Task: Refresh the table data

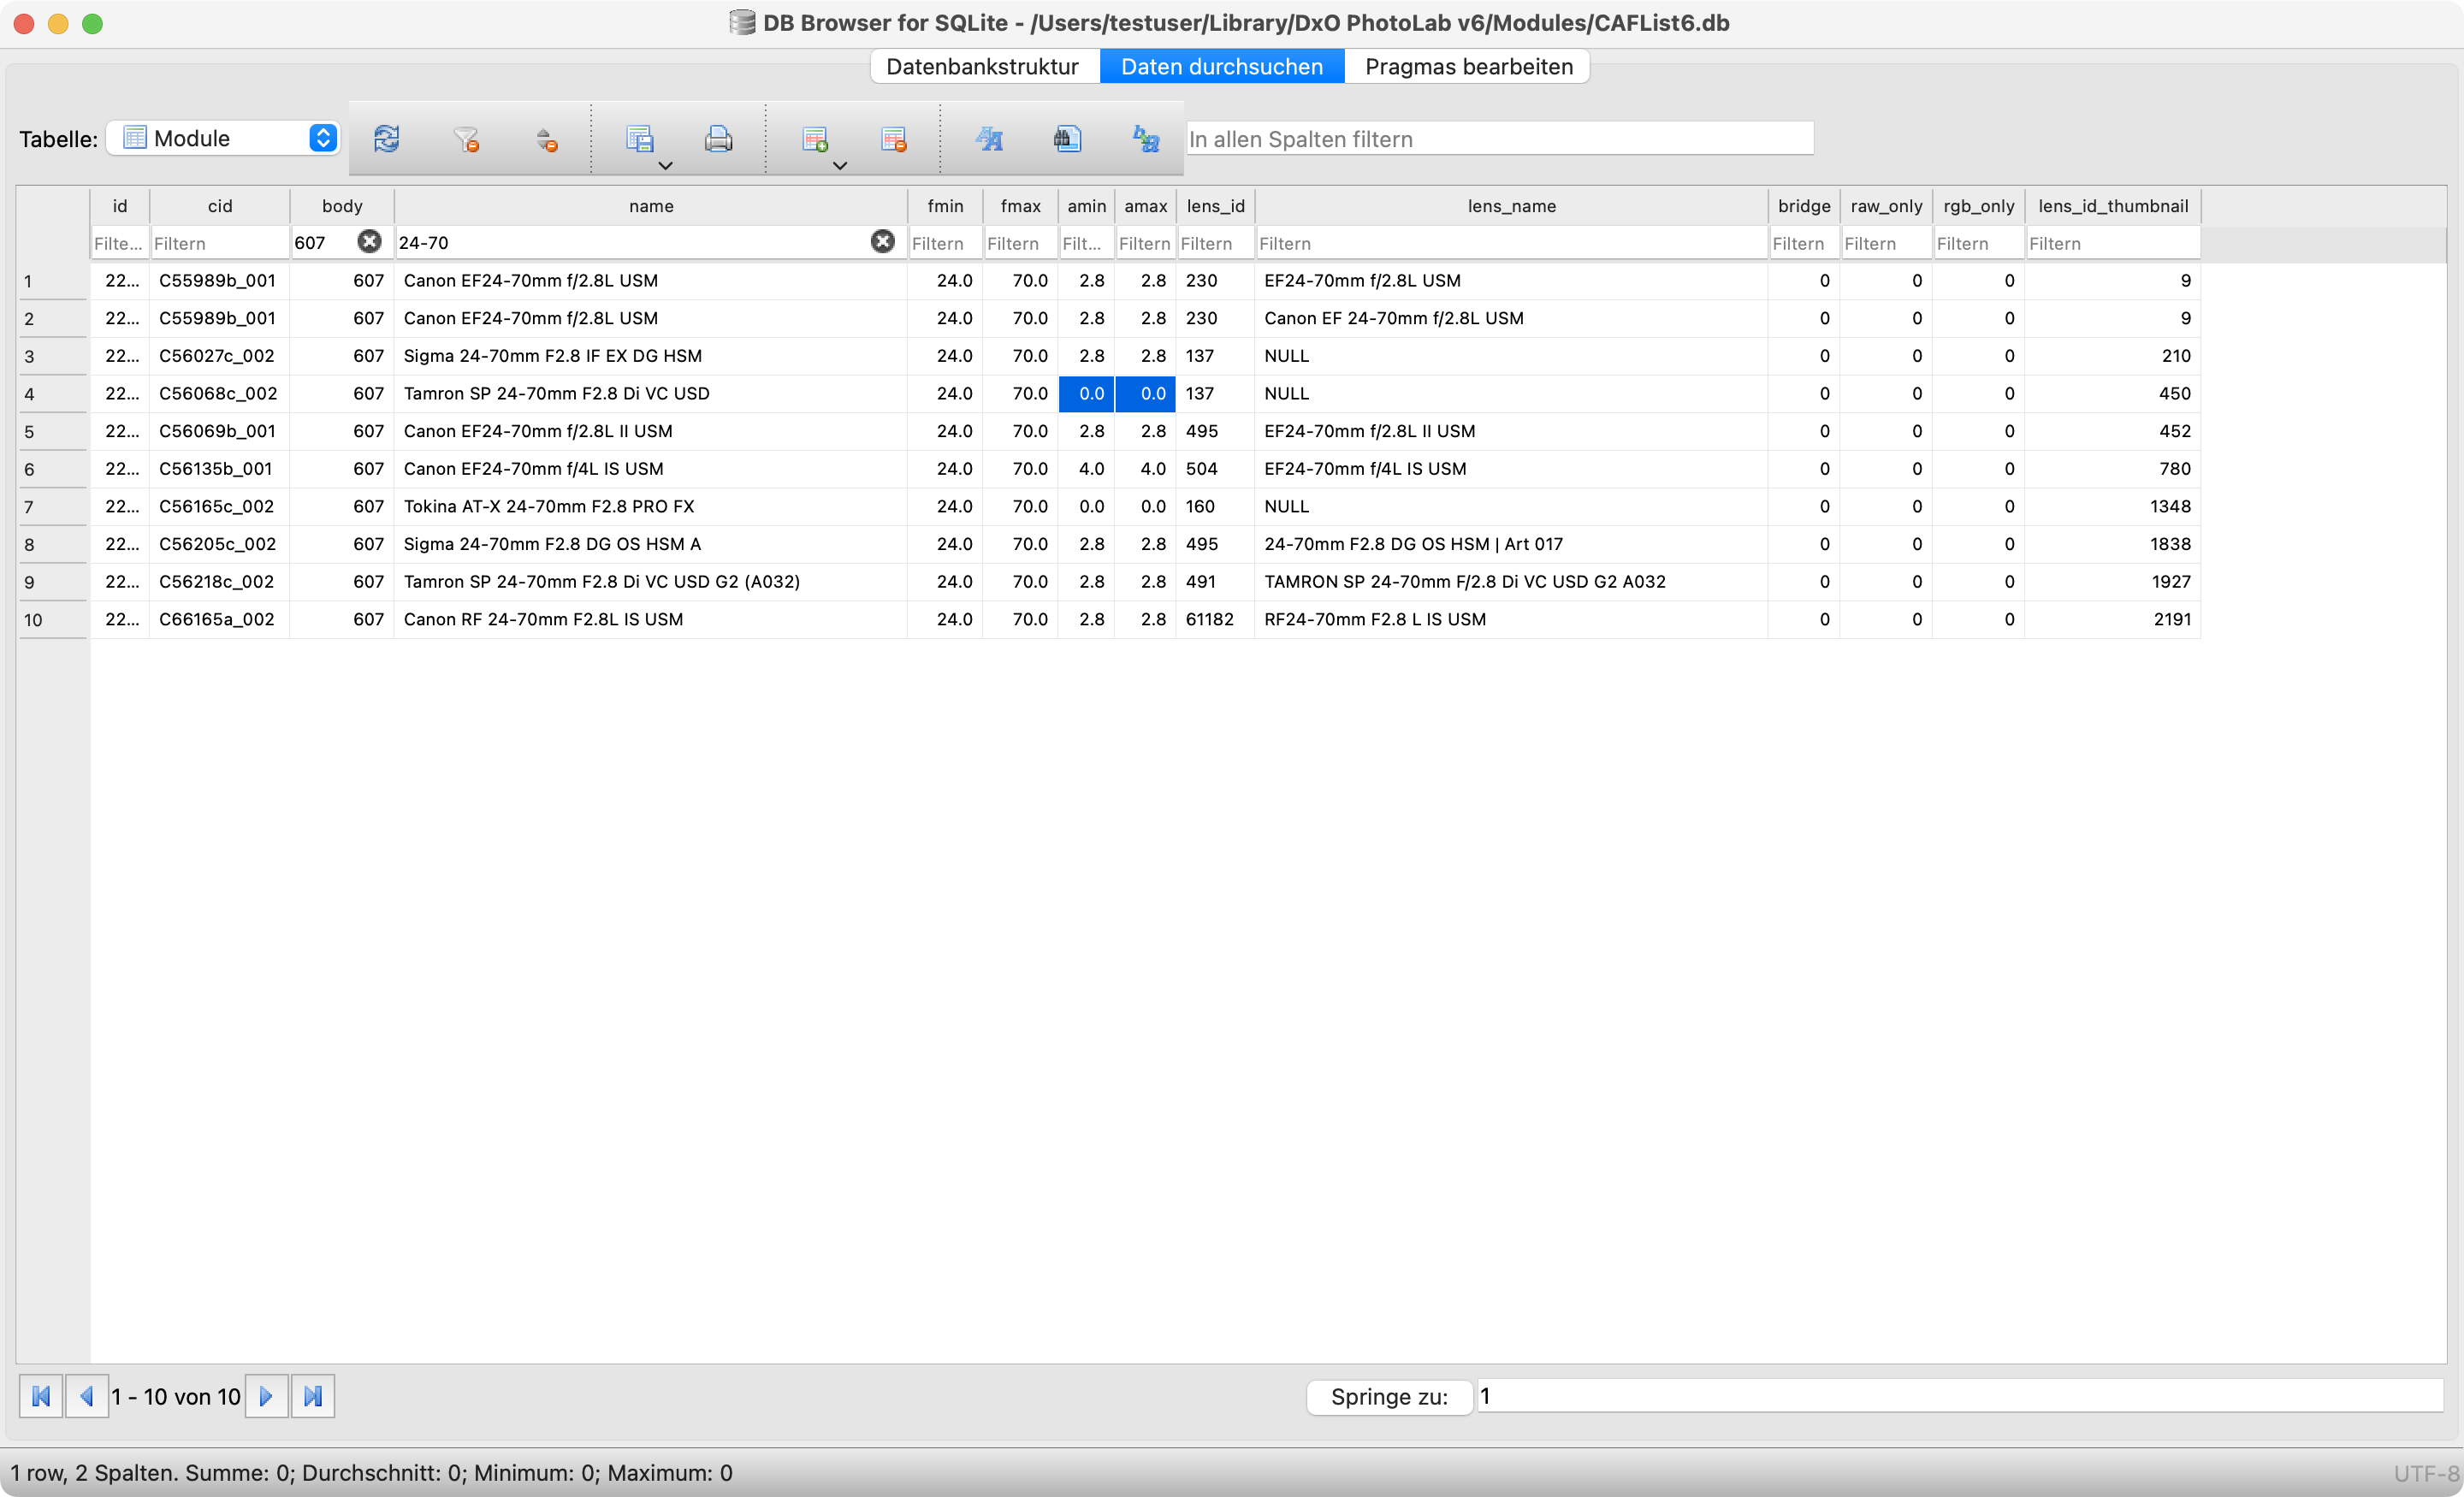Action: (x=387, y=138)
